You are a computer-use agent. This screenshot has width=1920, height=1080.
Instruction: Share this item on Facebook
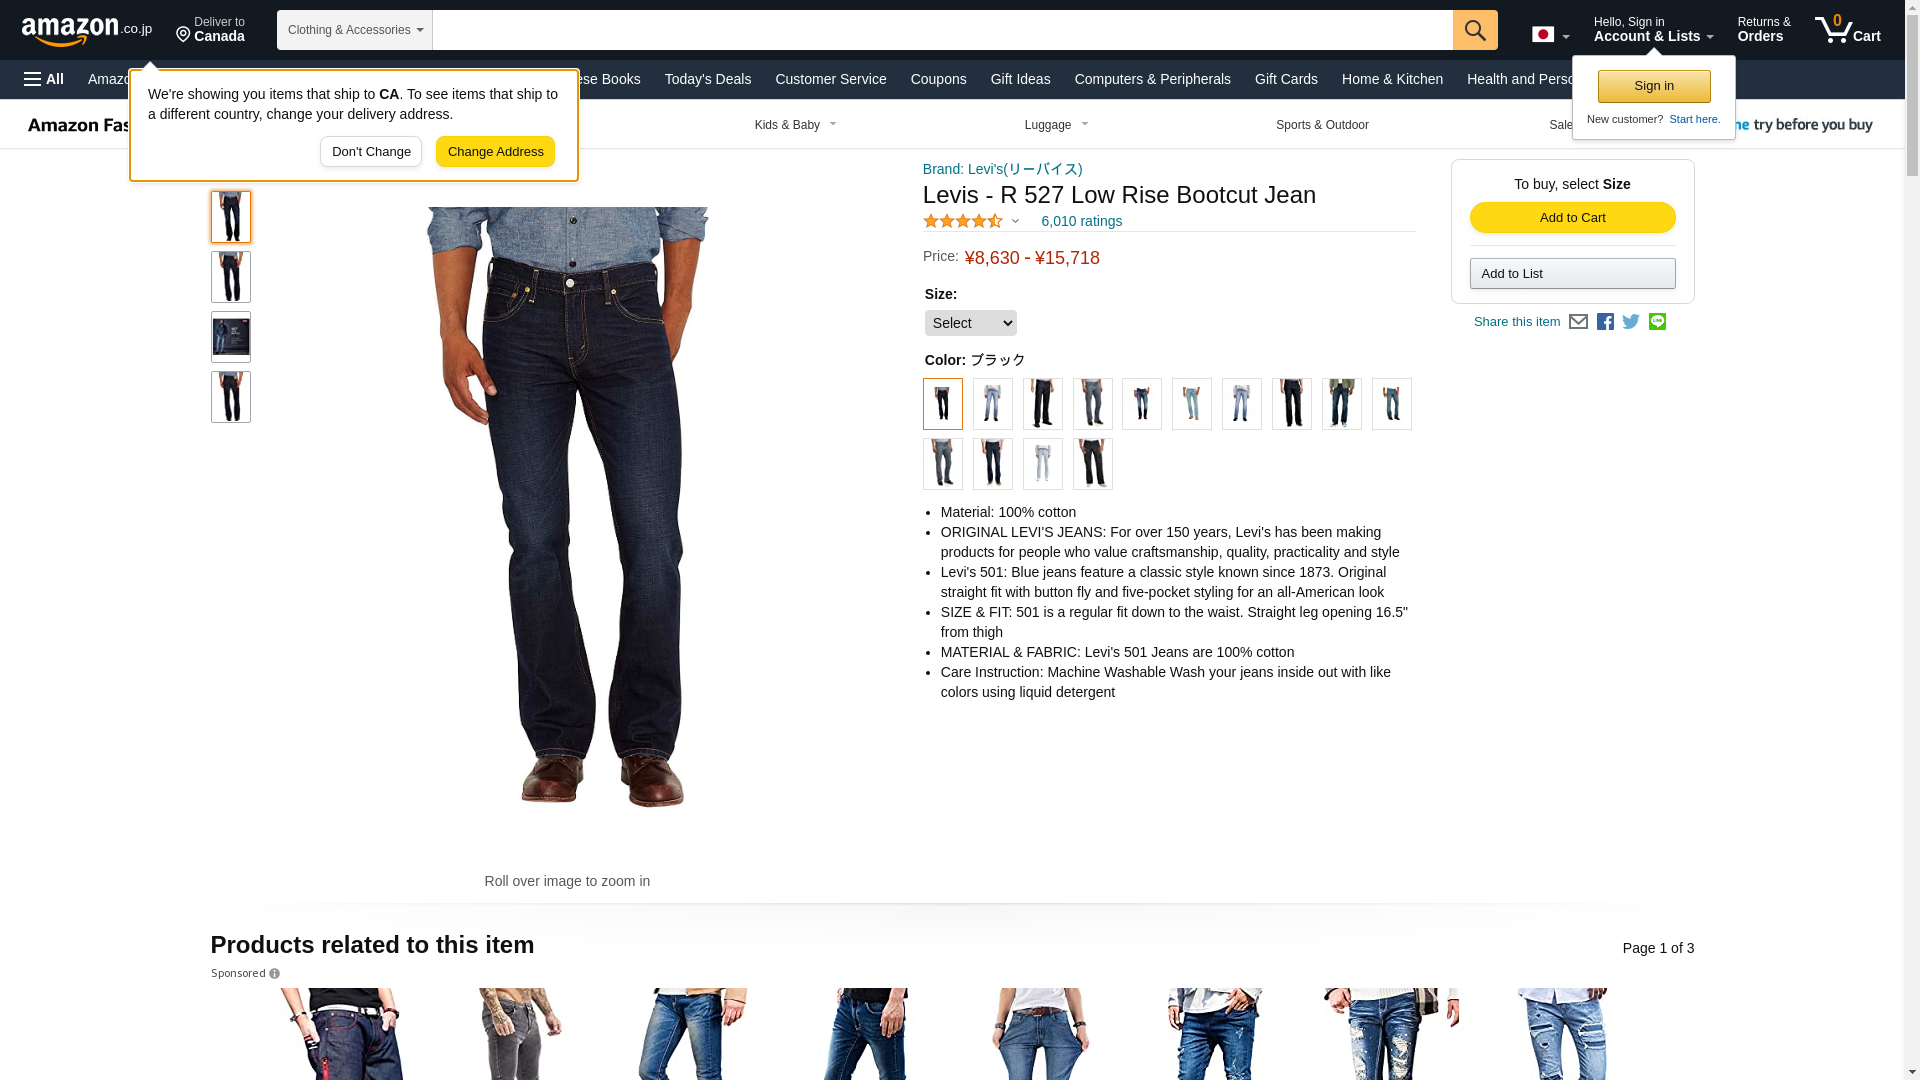[x=1605, y=322]
